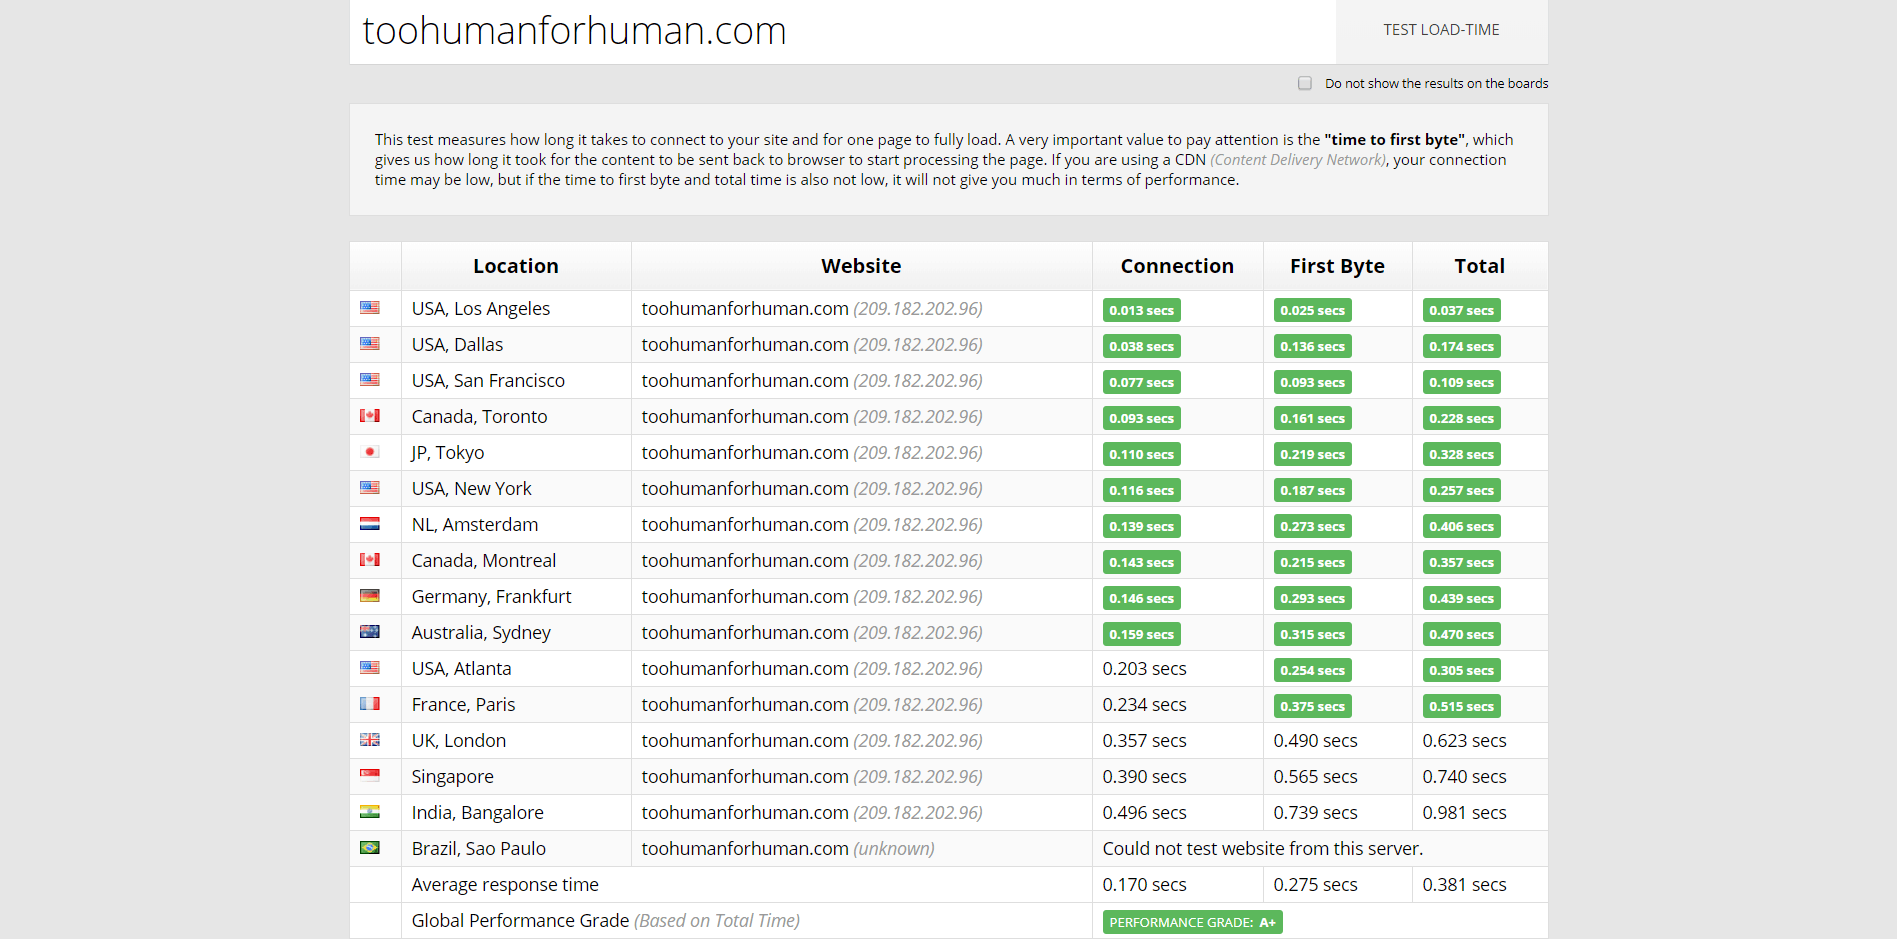
Task: Click the Germany flag icon for Frankfurt
Action: [x=370, y=596]
